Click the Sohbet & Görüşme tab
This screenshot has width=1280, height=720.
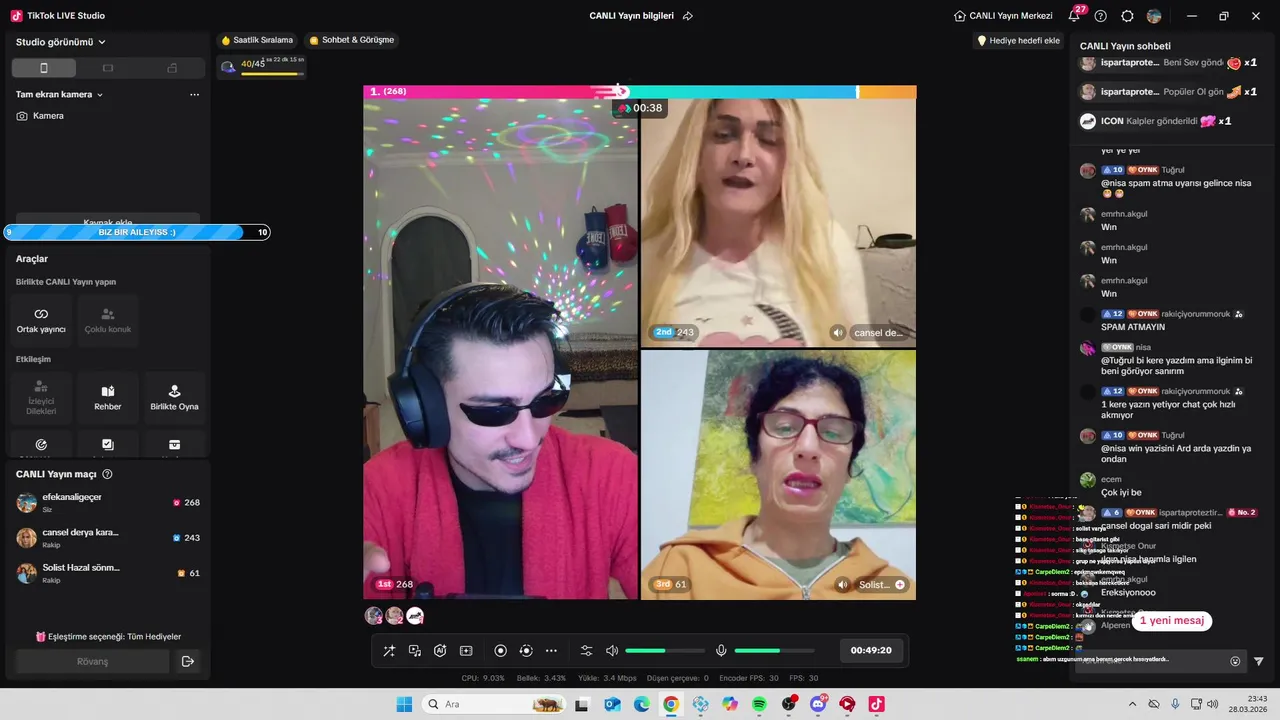352,40
